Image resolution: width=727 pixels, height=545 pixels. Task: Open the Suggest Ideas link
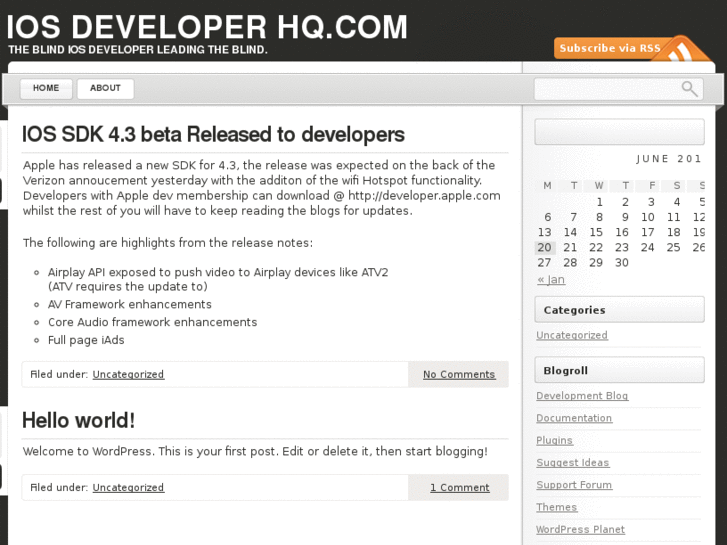[x=573, y=462]
